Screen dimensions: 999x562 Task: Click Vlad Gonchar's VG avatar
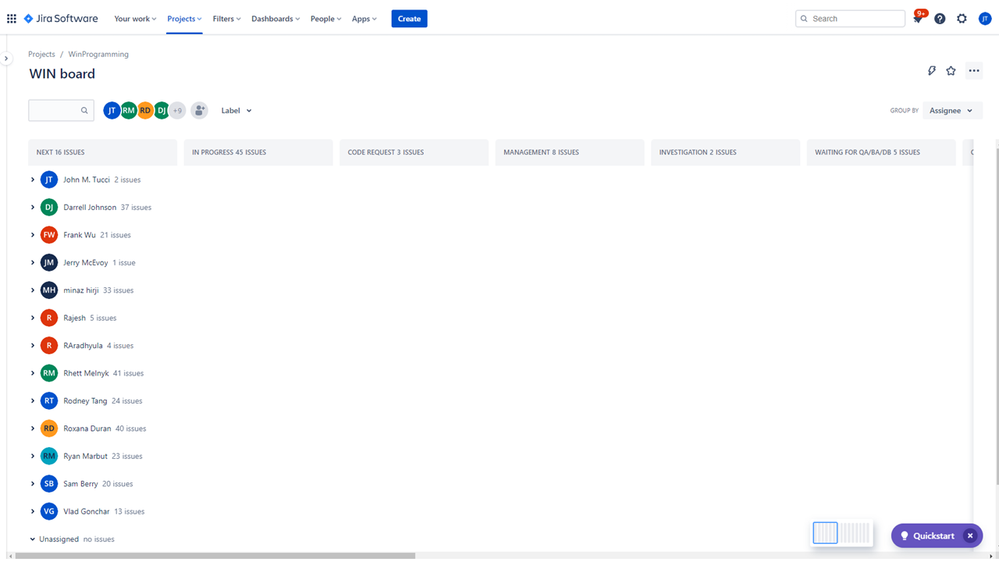point(49,511)
